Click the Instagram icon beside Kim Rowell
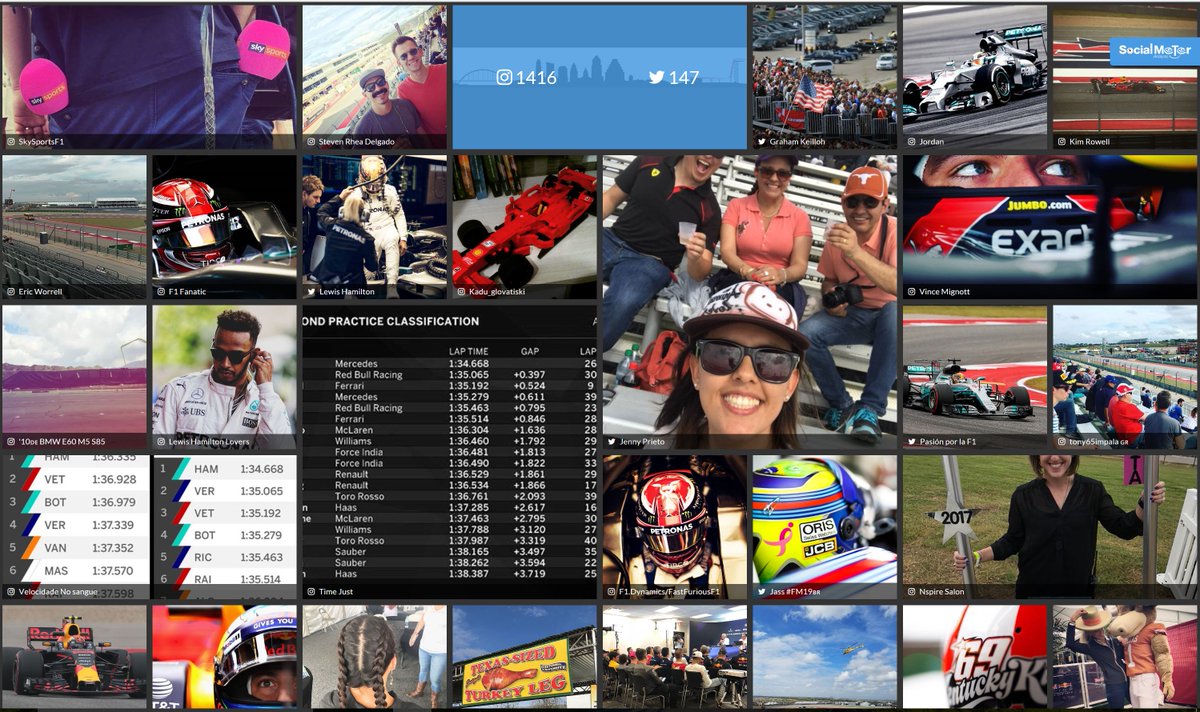Image resolution: width=1200 pixels, height=712 pixels. click(1061, 142)
